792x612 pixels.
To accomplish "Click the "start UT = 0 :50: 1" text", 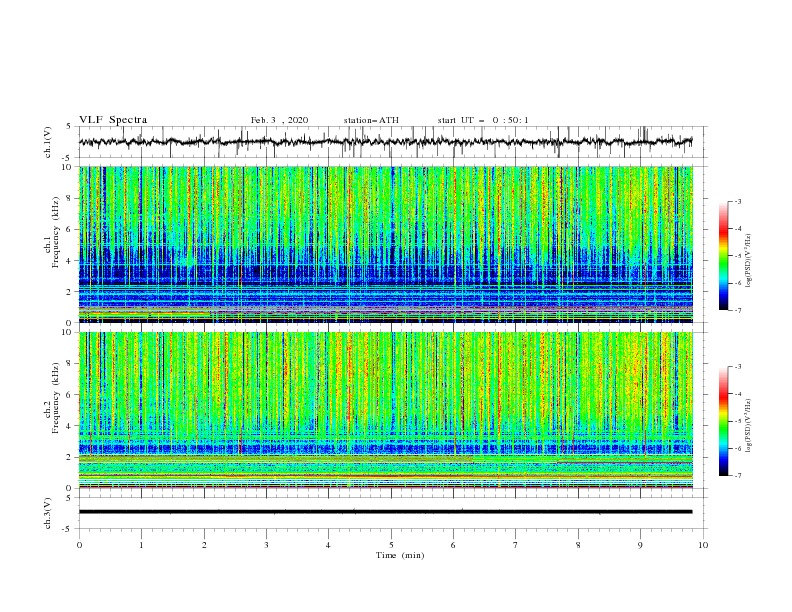I will click(x=483, y=120).
